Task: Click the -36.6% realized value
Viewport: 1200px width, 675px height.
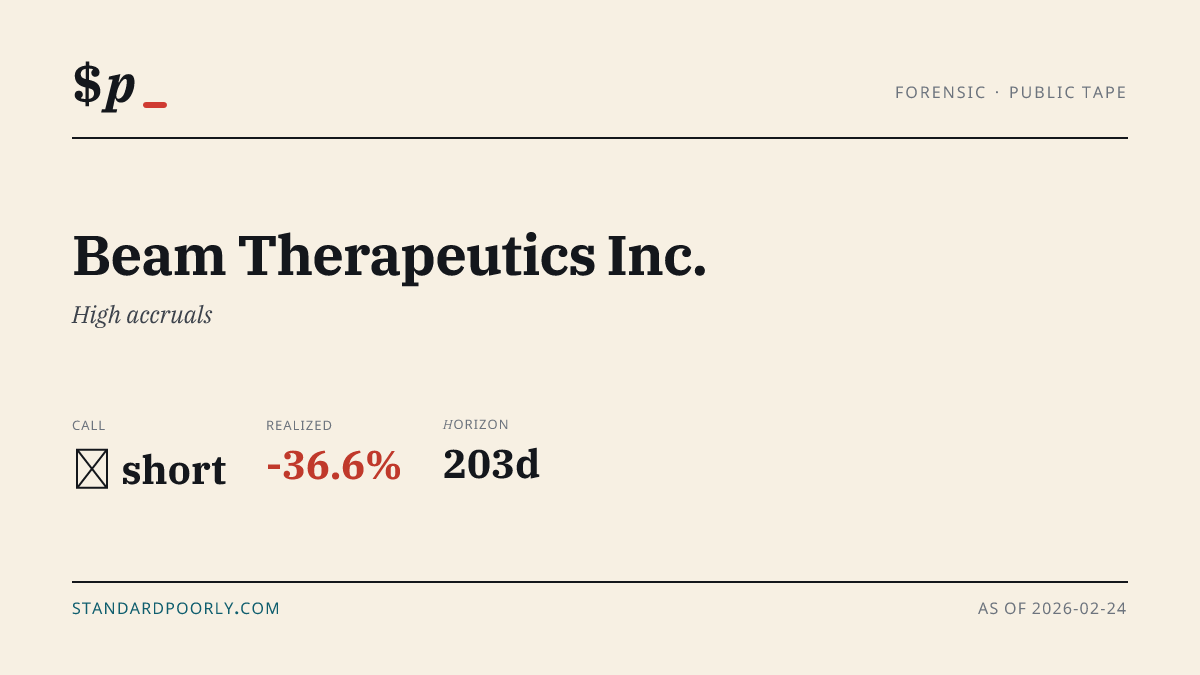Action: tap(334, 465)
